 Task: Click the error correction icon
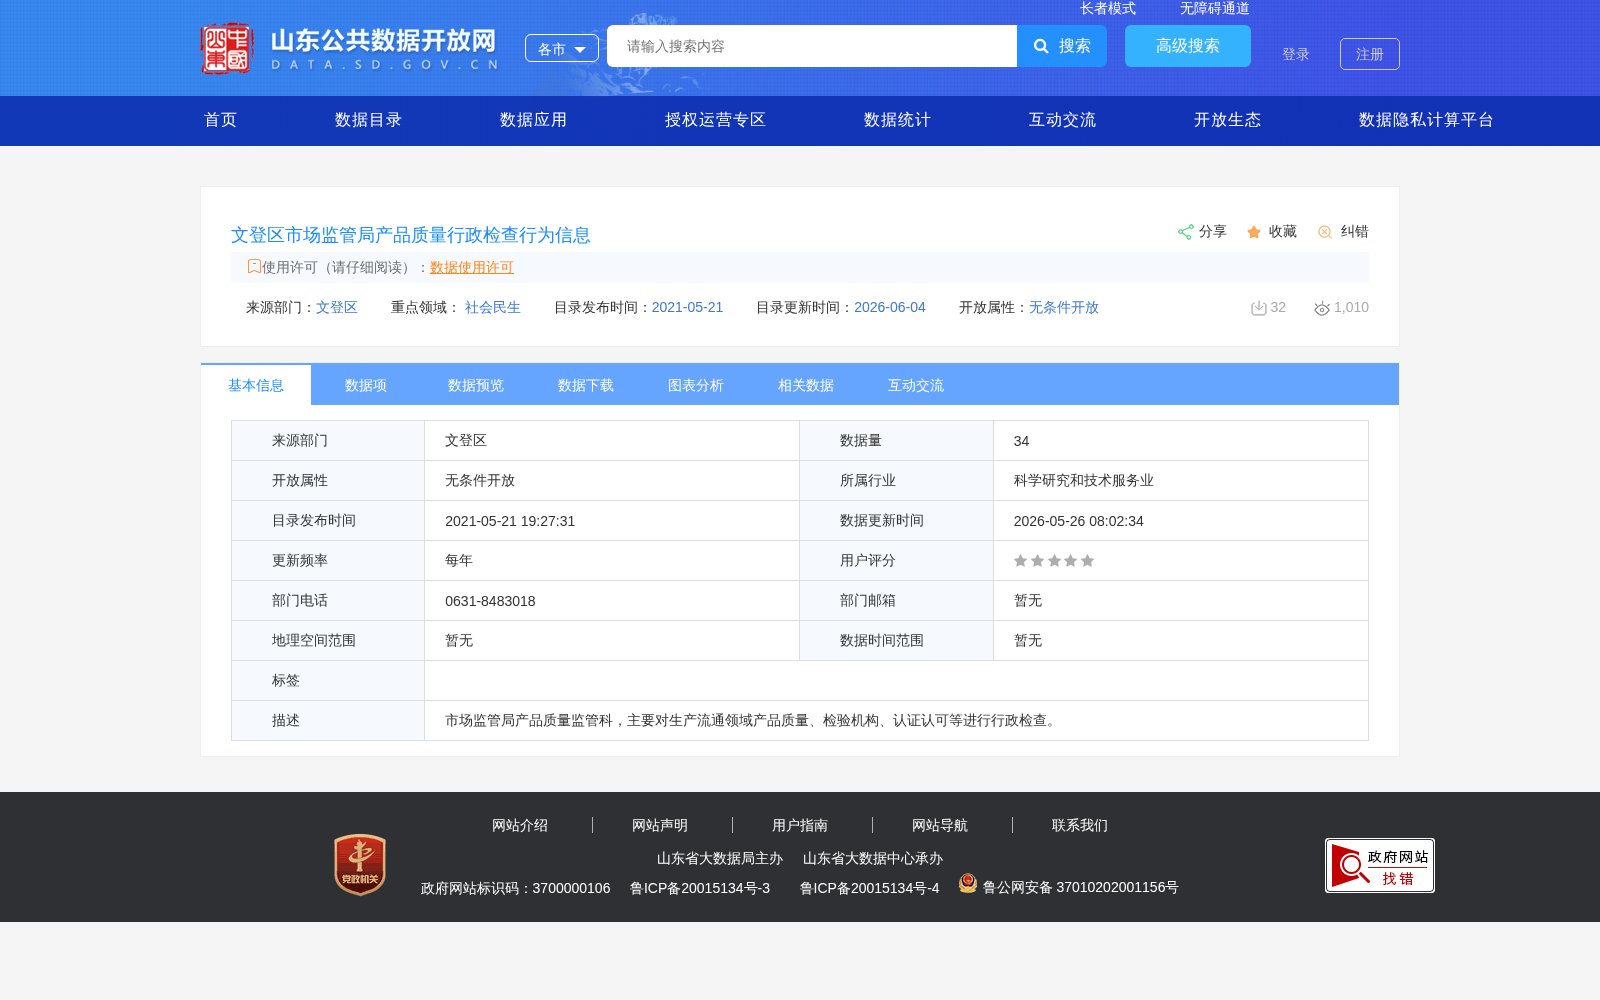[1325, 232]
